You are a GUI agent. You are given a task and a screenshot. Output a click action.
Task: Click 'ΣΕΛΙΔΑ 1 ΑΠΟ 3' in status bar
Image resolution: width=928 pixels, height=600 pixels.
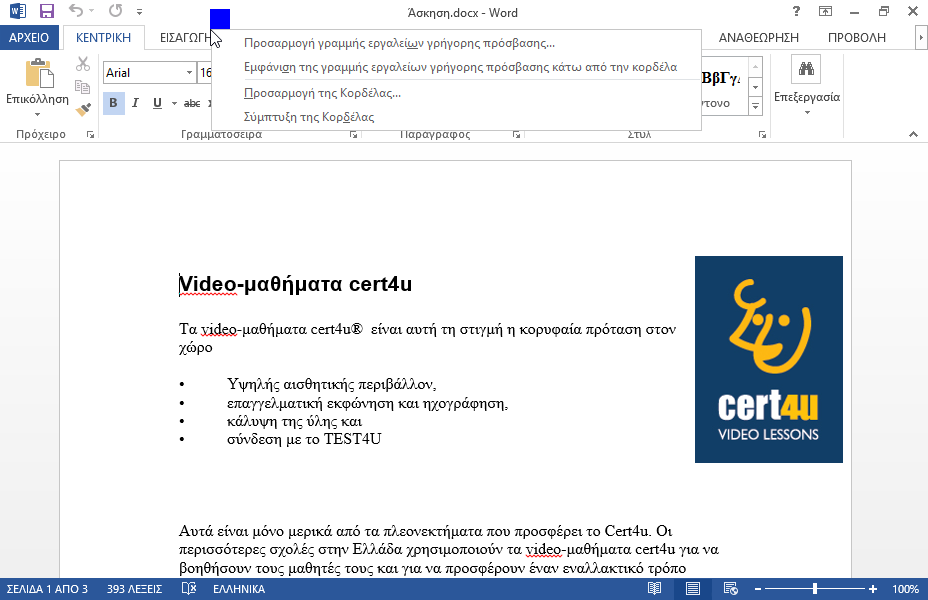pyautogui.click(x=47, y=589)
